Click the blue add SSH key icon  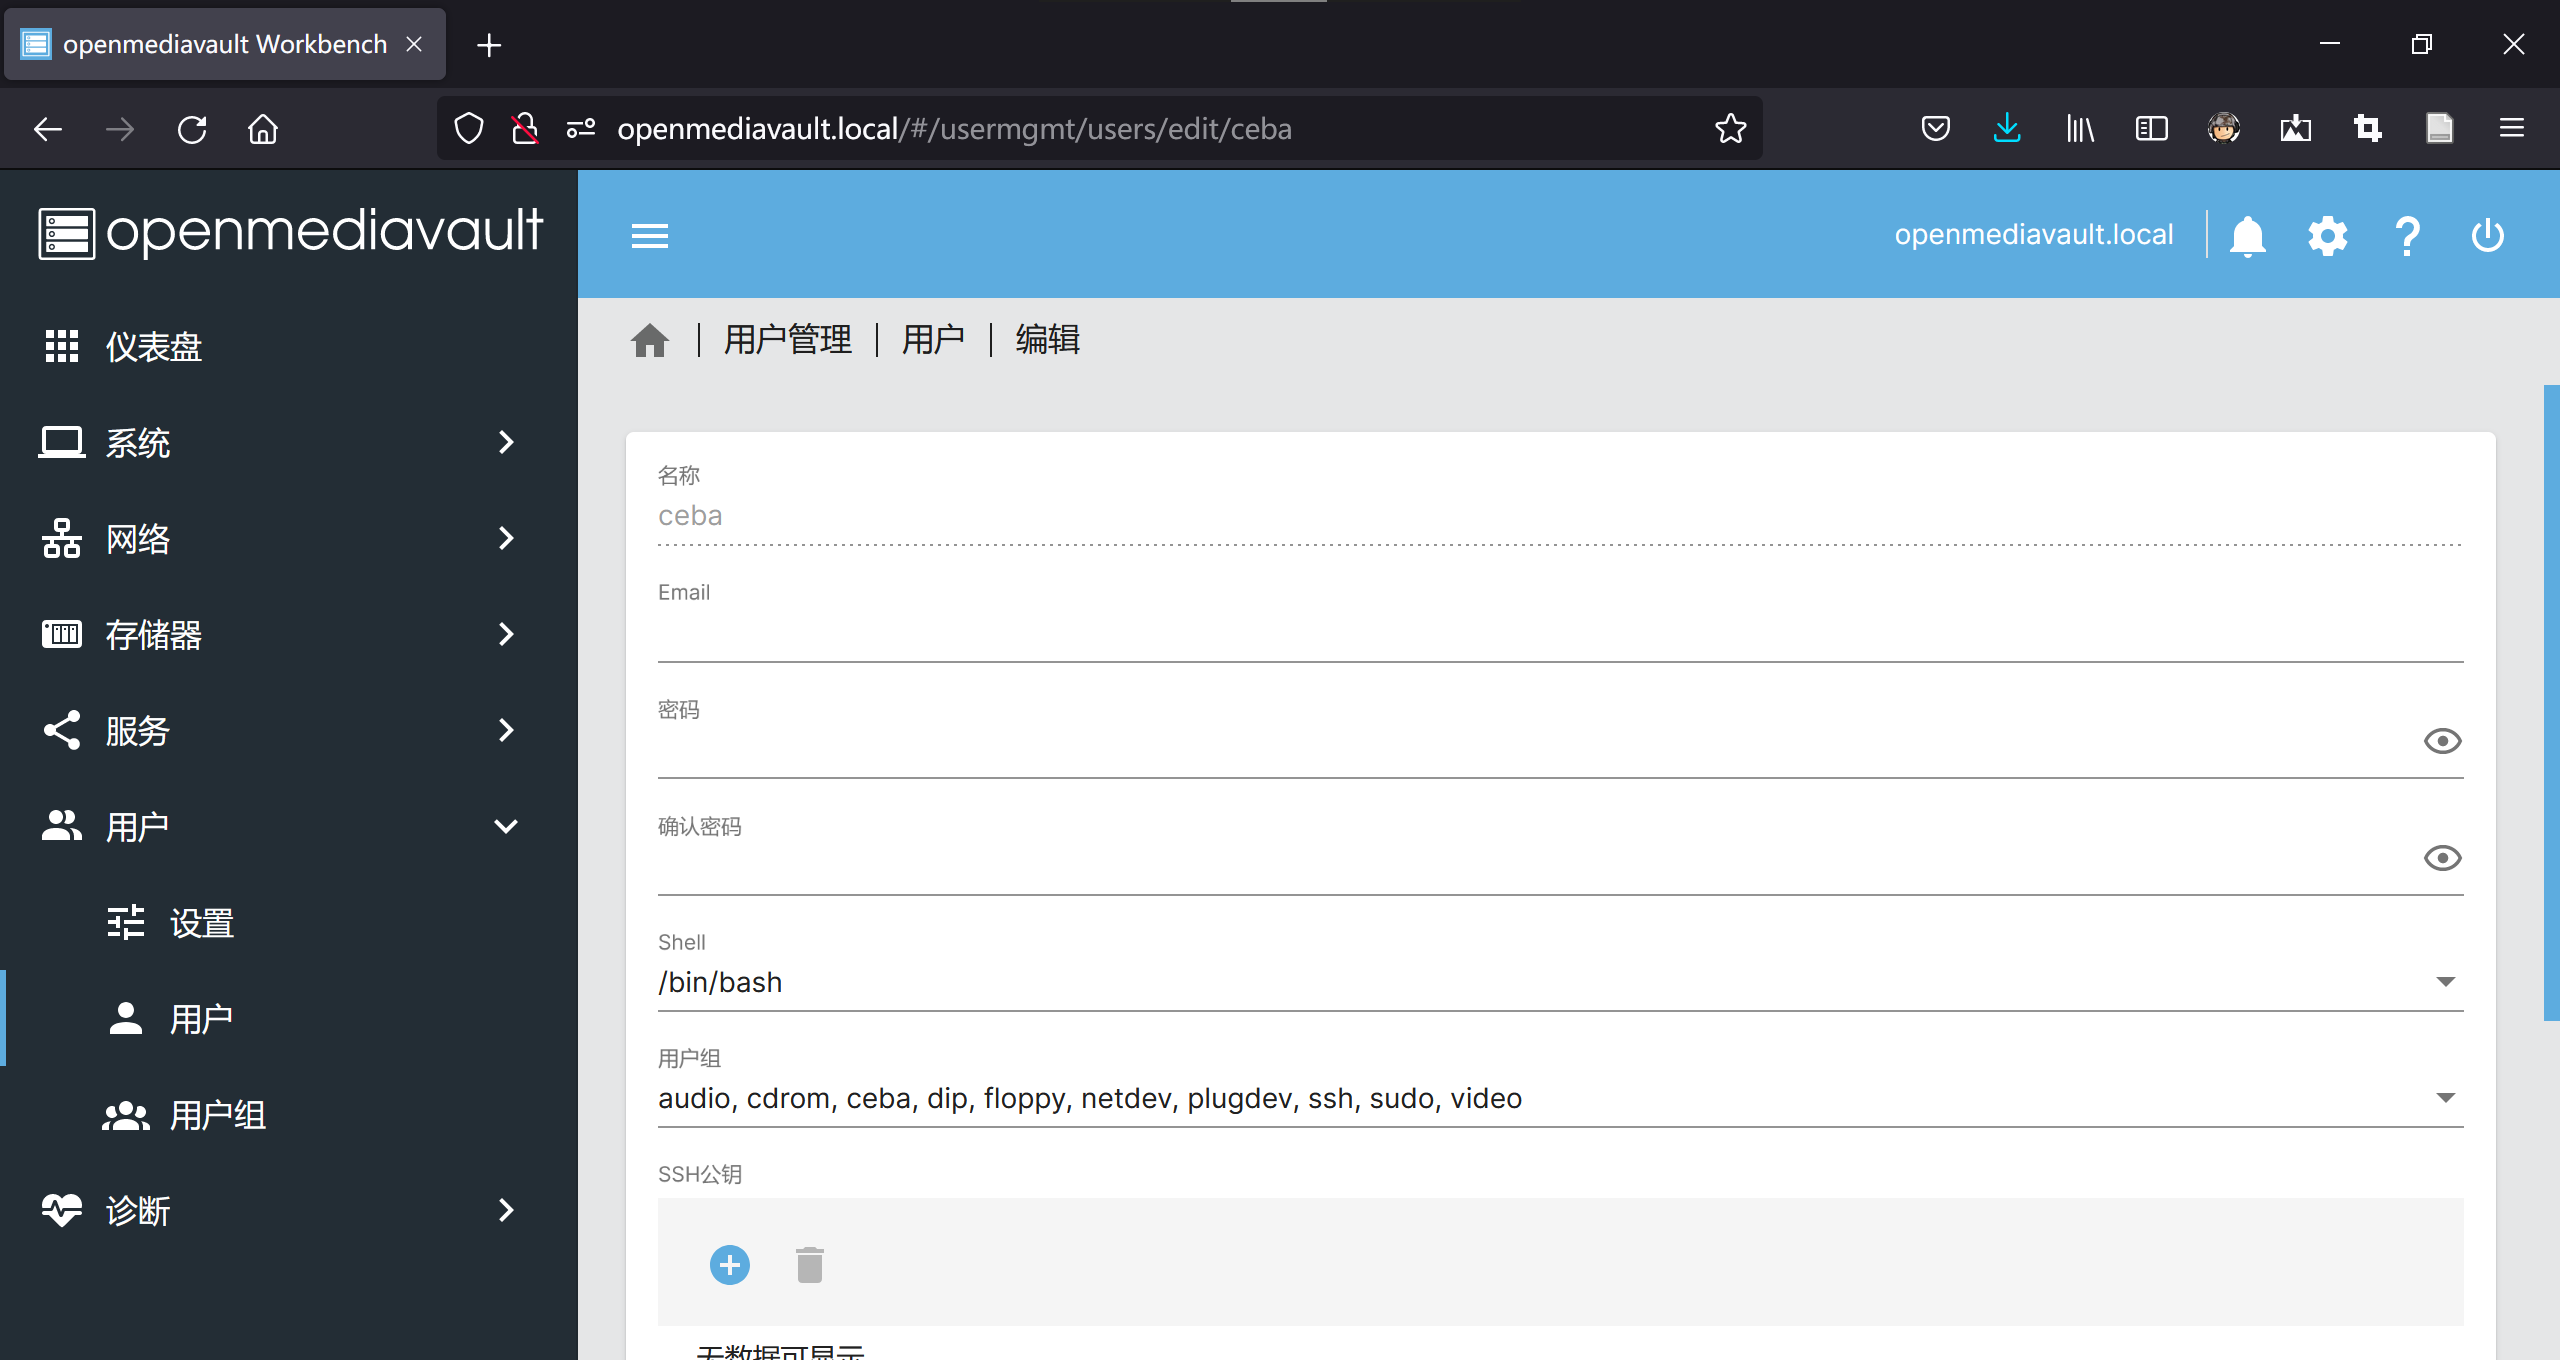730,1265
